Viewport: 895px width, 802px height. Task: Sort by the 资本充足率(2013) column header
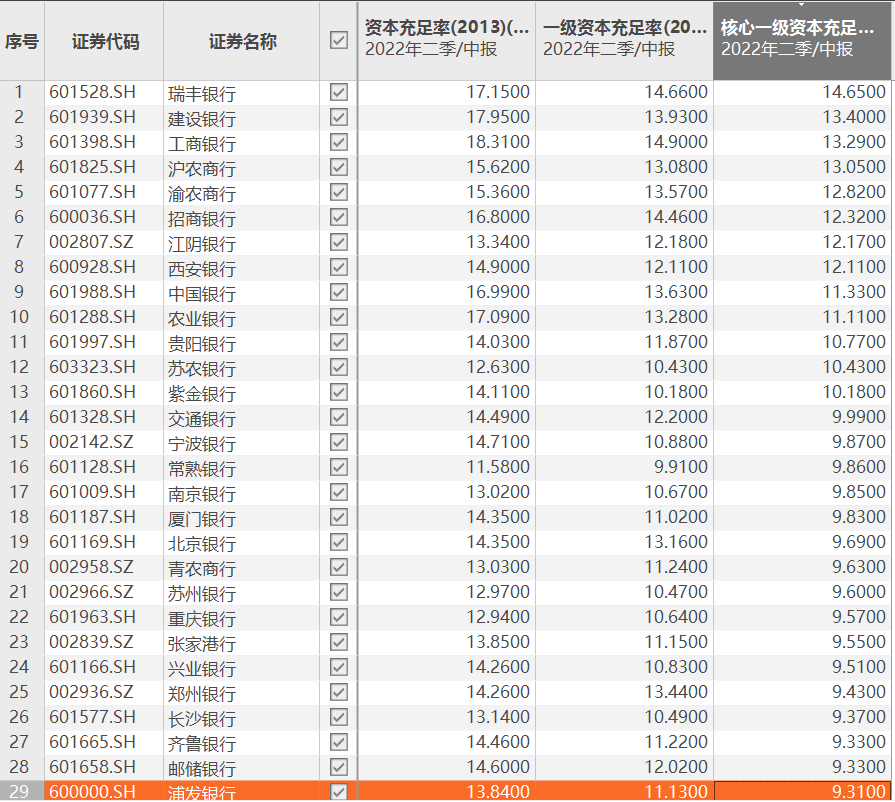446,41
